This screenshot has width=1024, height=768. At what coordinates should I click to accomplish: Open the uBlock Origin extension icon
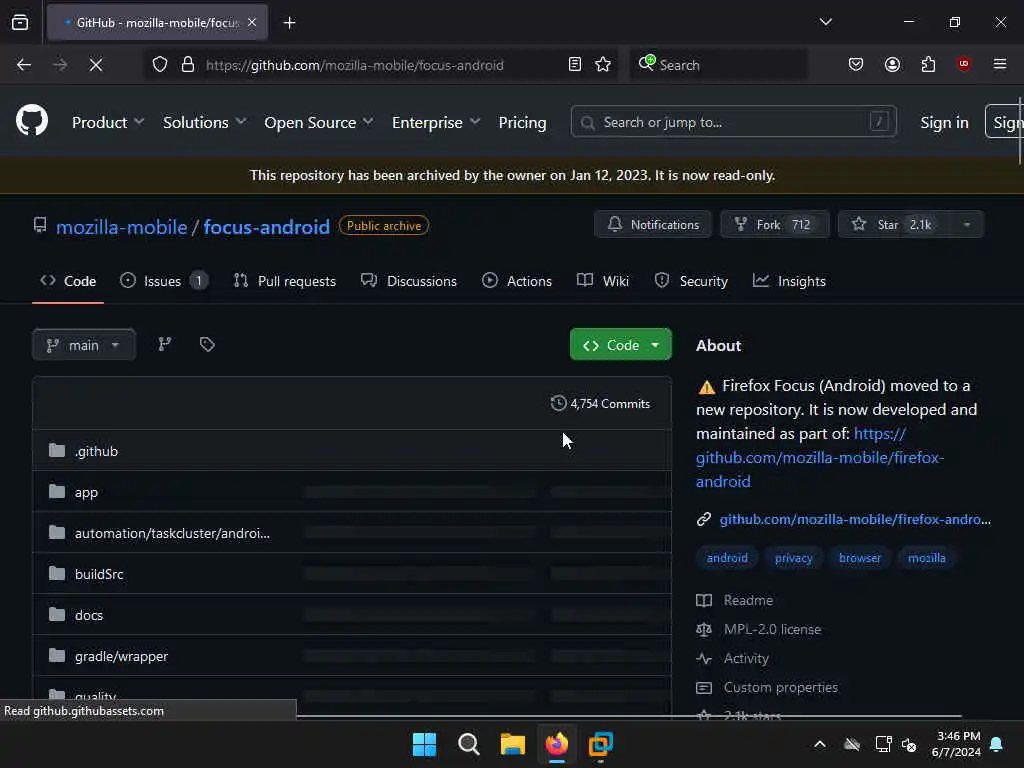(964, 64)
